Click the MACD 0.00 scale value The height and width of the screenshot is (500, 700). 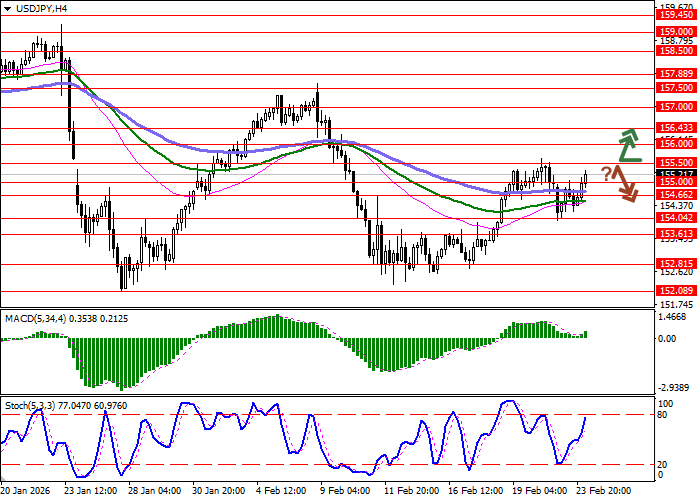coord(668,339)
